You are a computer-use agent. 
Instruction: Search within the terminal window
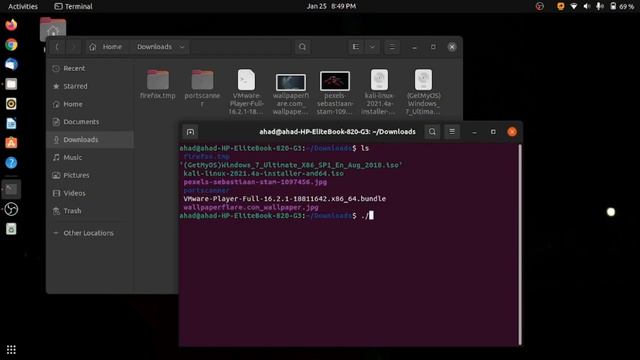click(x=432, y=132)
